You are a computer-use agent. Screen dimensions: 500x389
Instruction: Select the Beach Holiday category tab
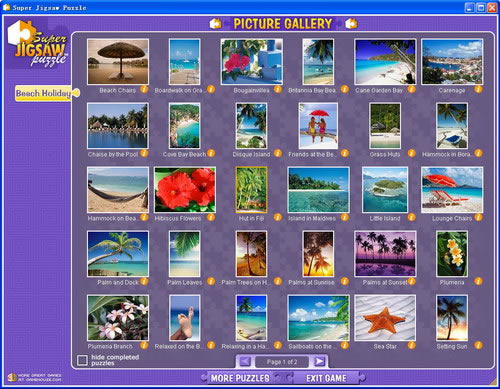pos(43,93)
